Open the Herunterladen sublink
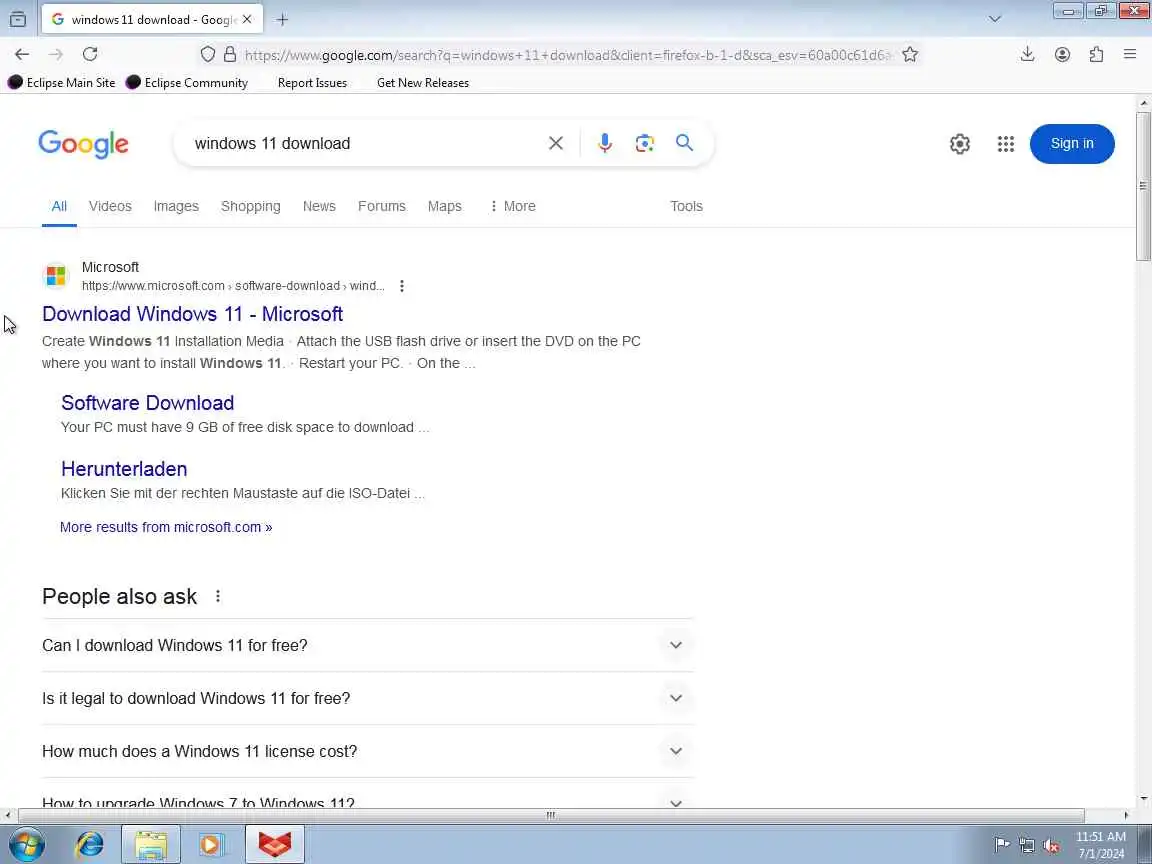 (x=124, y=469)
